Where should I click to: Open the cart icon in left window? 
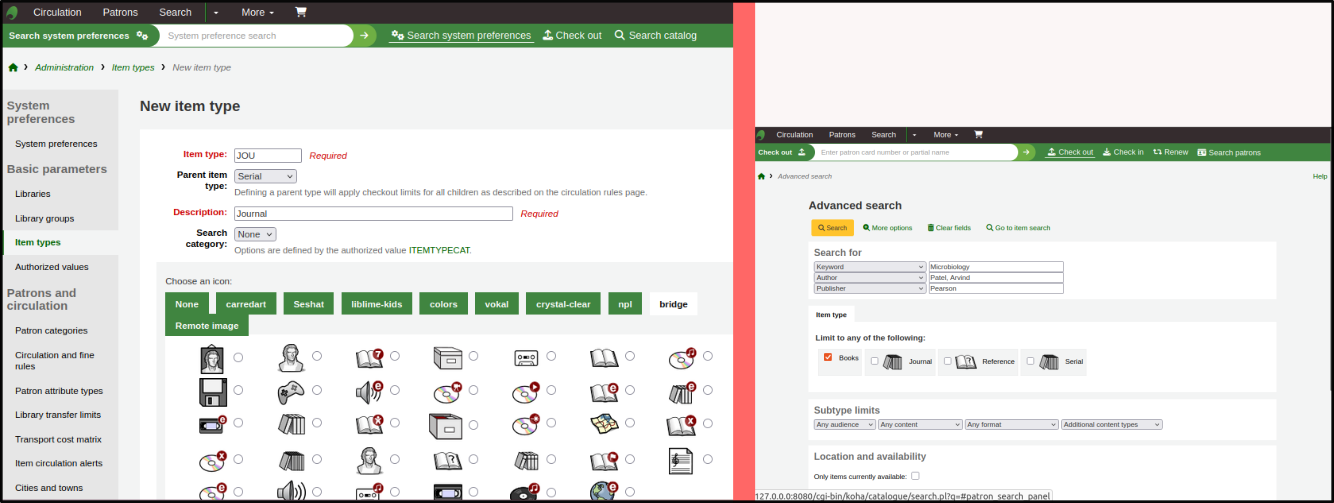[x=301, y=12]
